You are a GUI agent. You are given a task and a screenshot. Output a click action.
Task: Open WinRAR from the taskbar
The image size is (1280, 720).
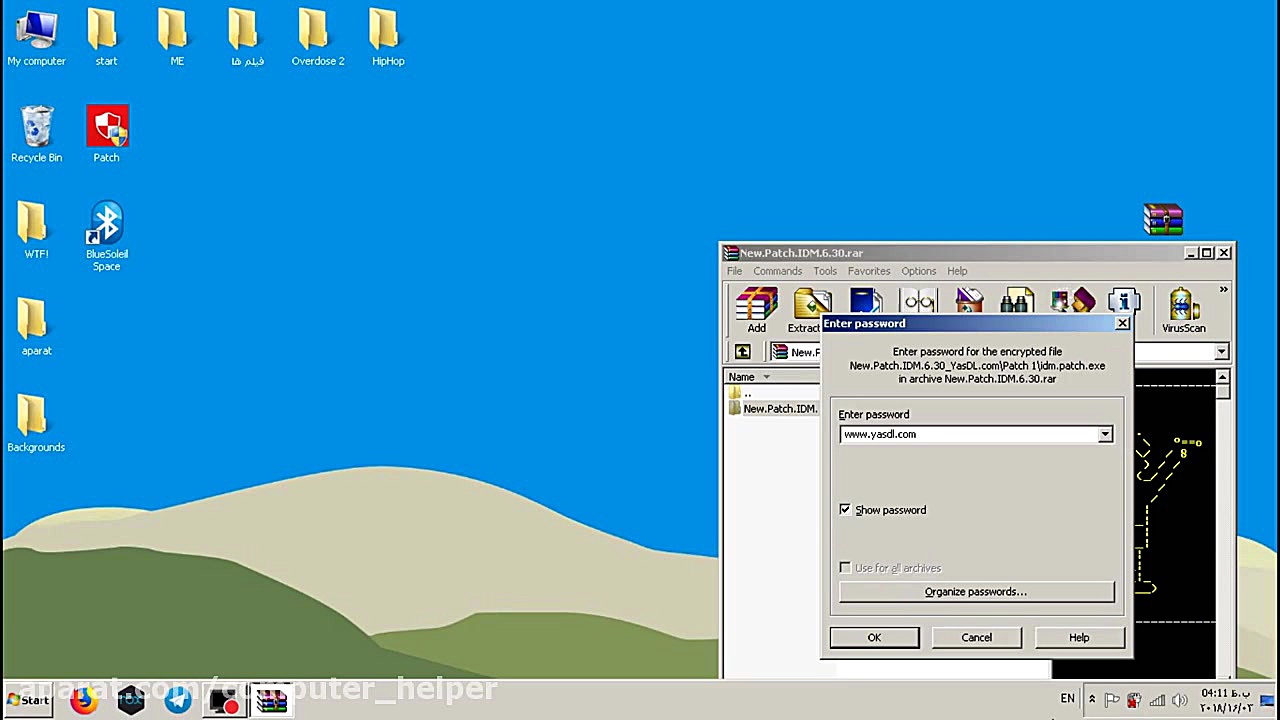click(272, 700)
